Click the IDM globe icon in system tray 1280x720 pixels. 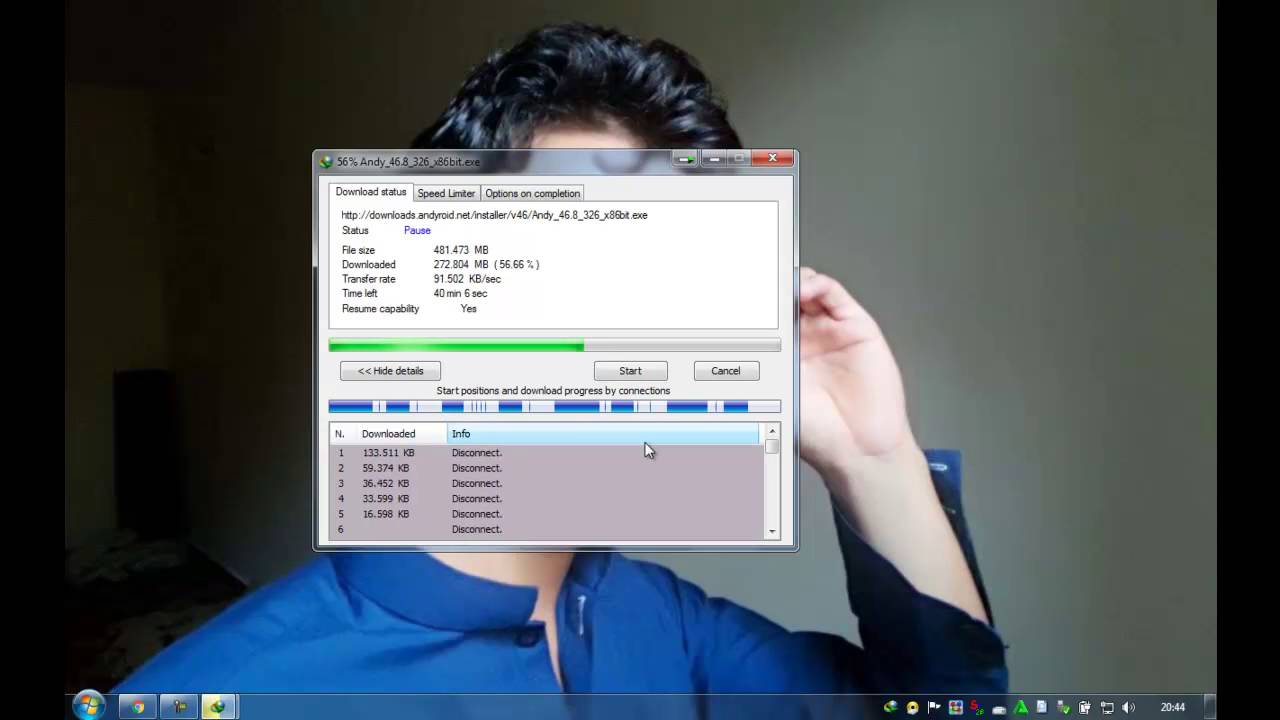(890, 707)
